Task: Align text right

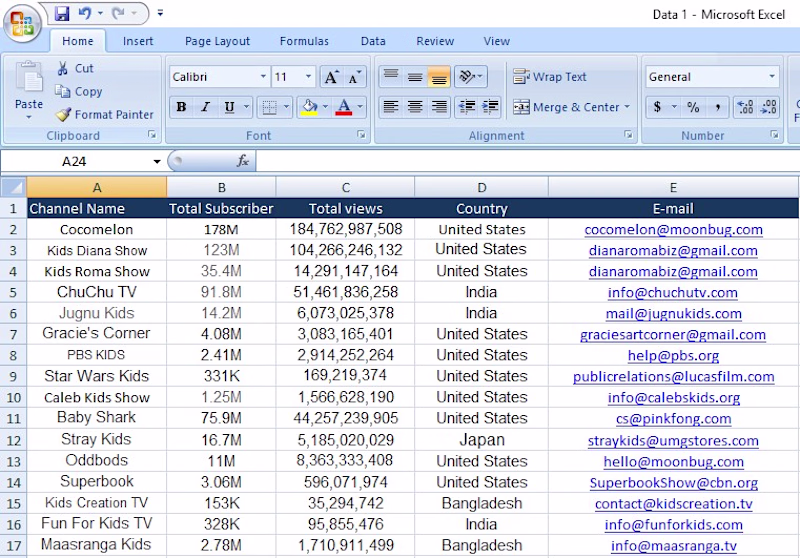Action: [x=439, y=107]
